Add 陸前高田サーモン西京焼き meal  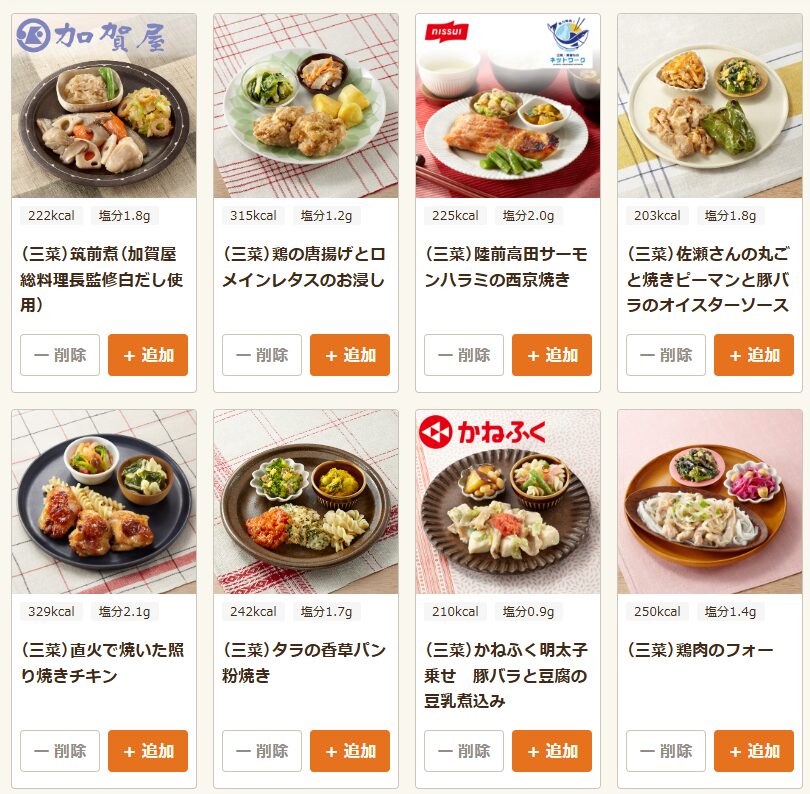coord(552,355)
